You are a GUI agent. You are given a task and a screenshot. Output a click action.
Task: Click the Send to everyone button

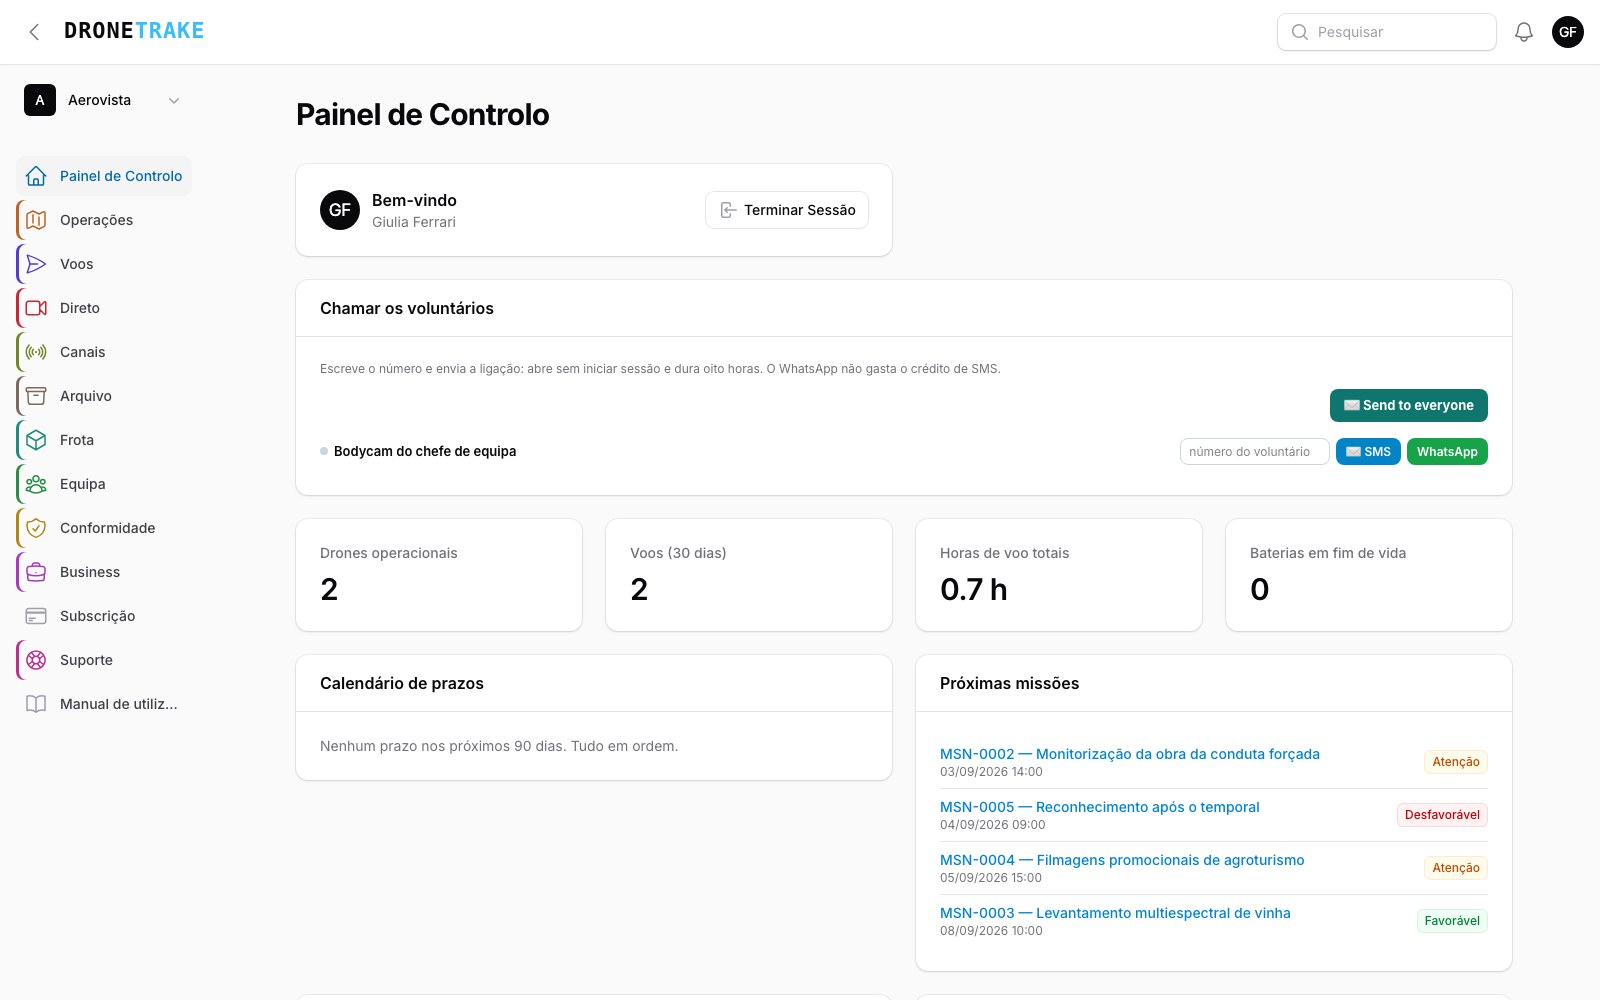tap(1408, 405)
